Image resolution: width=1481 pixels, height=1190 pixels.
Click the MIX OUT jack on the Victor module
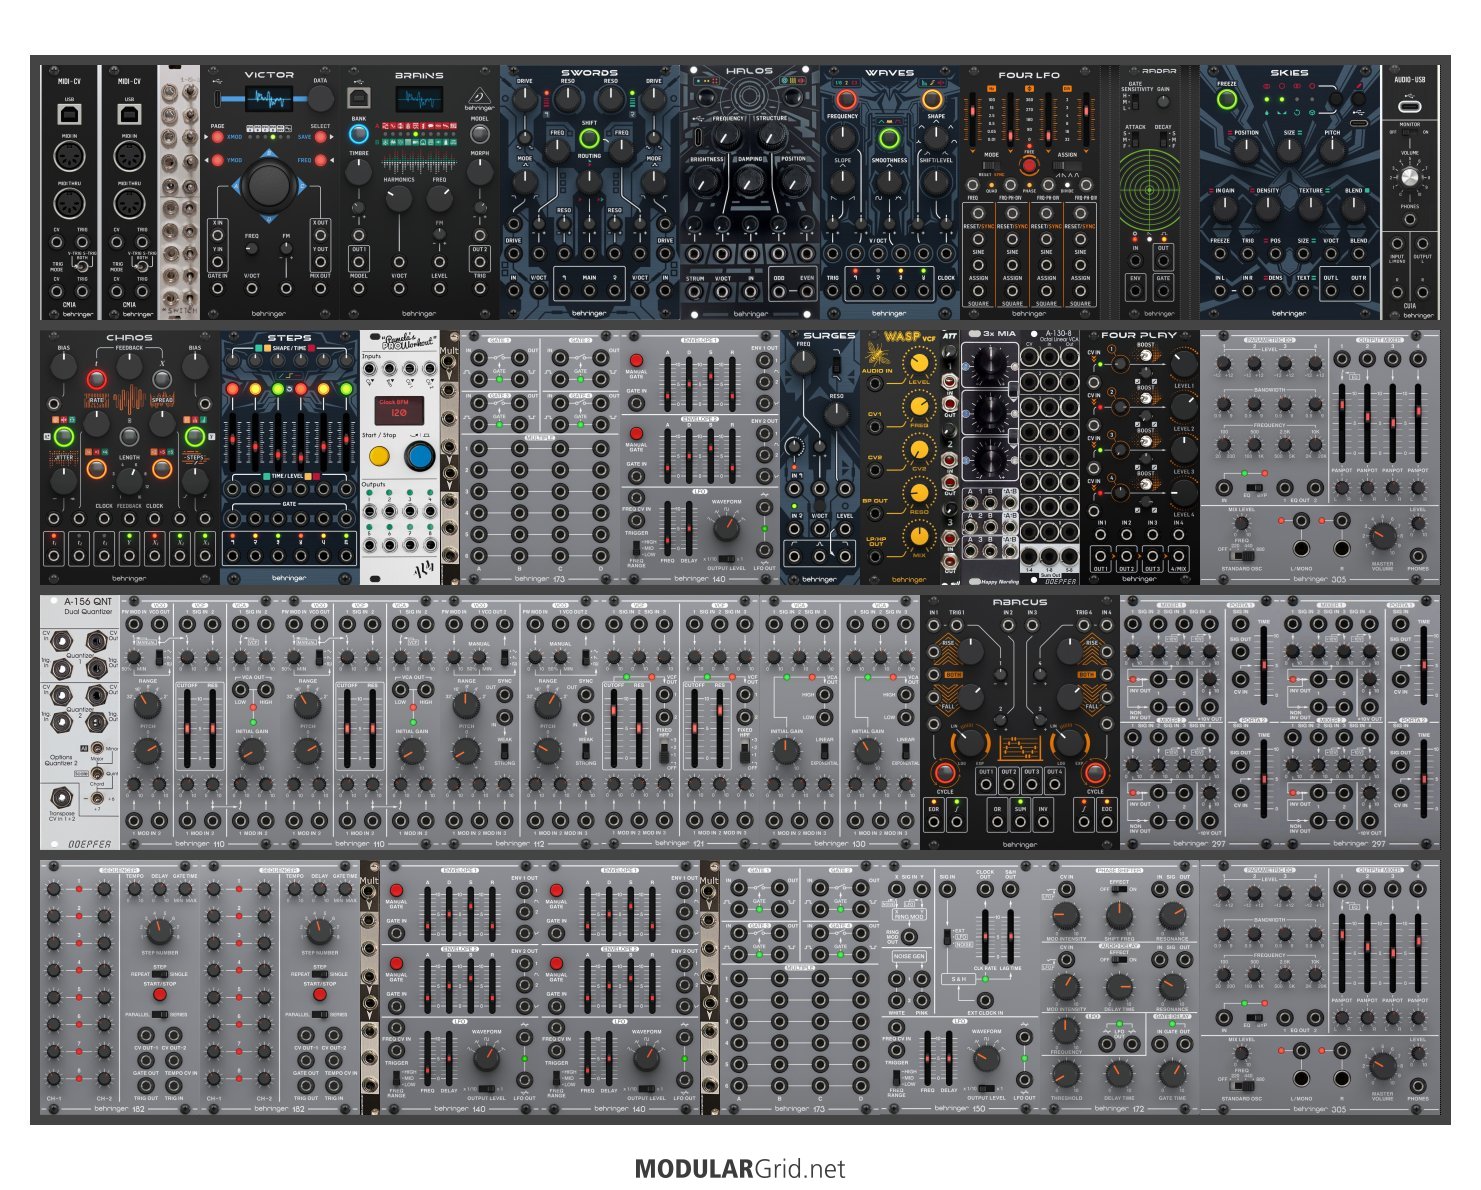(x=319, y=289)
